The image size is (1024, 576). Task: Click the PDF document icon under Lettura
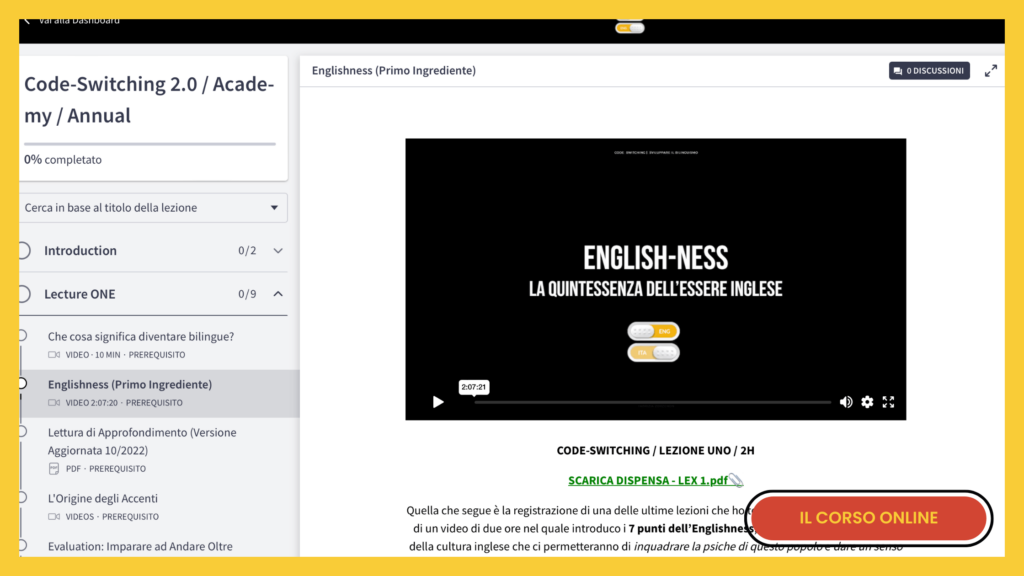(54, 469)
